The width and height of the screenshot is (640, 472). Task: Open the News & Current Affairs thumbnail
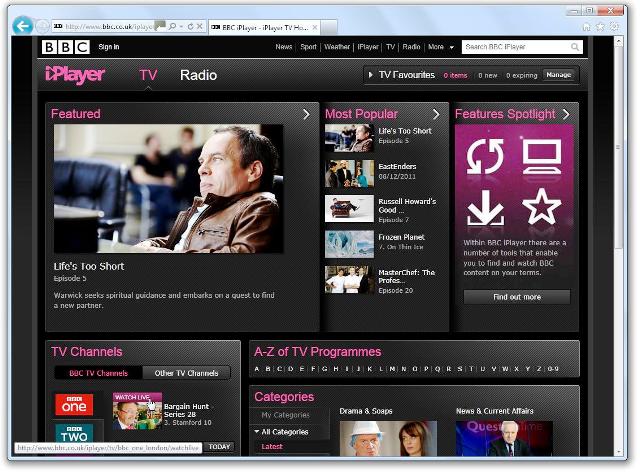[504, 439]
